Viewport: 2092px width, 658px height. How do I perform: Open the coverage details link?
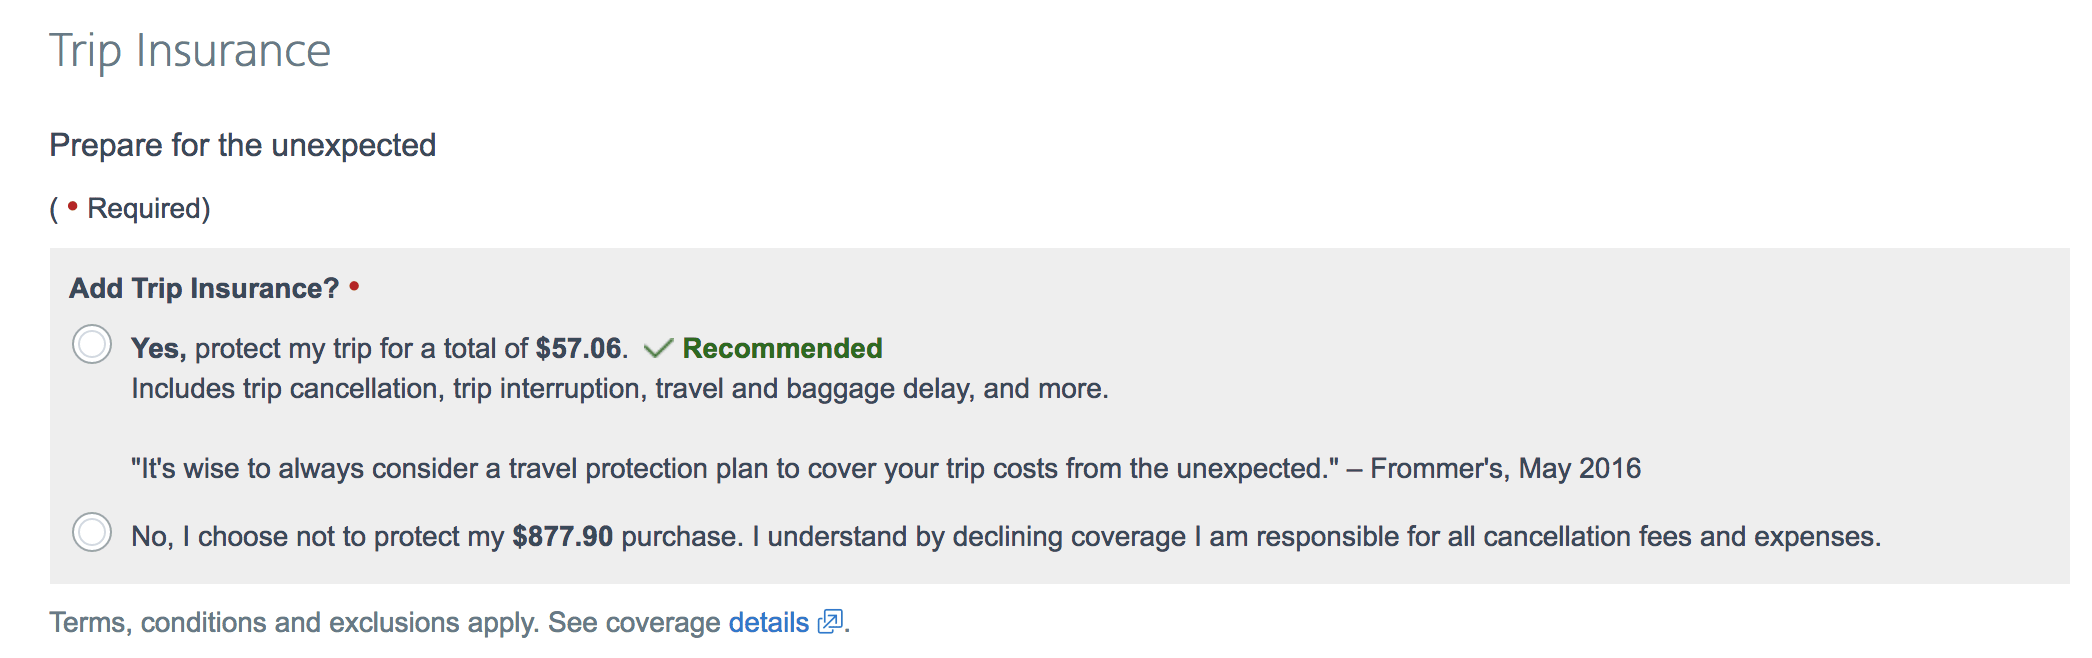tap(768, 622)
